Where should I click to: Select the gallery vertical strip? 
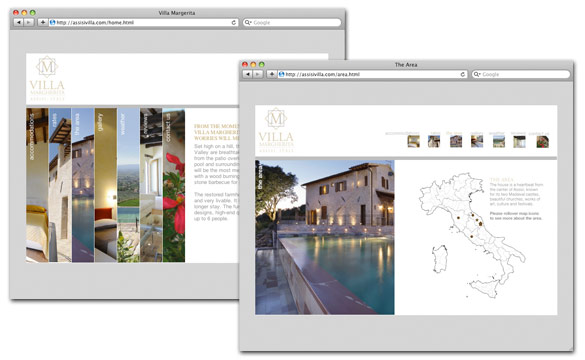coord(106,185)
